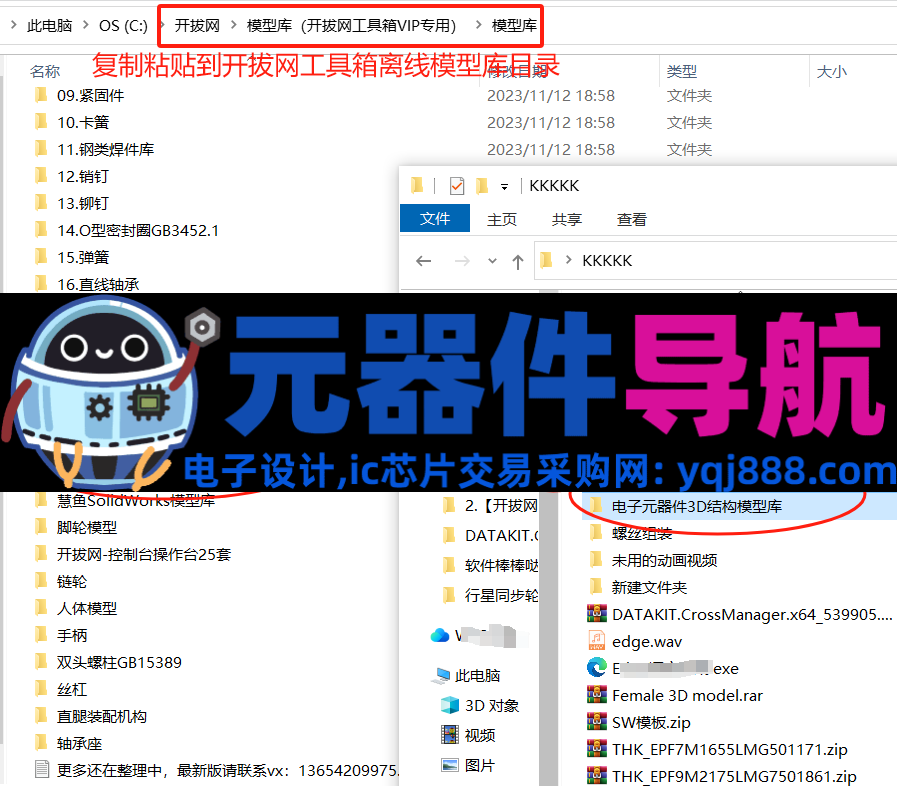Click the Back arrow in KKKKK window
The height and width of the screenshot is (786, 897).
(x=423, y=261)
